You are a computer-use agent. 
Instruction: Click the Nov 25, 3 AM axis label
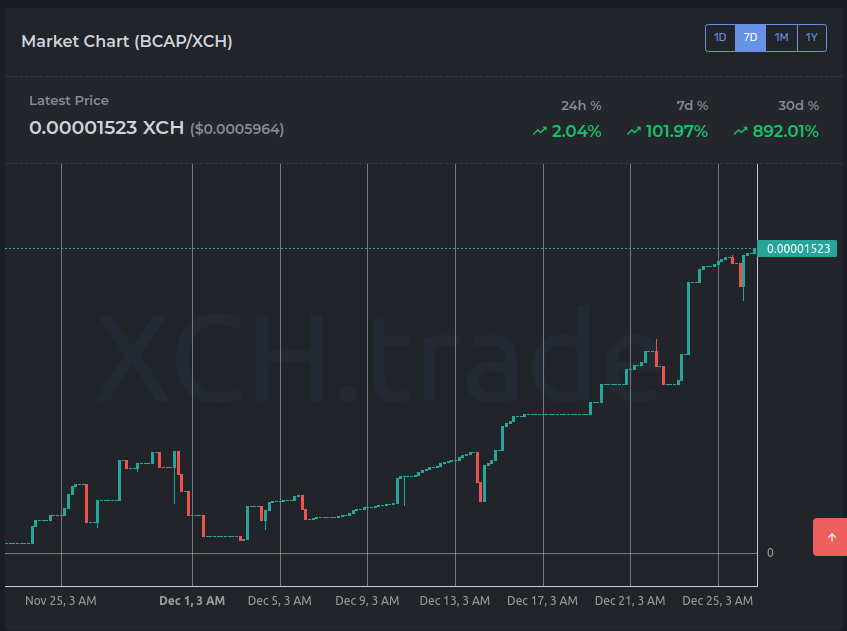point(60,600)
